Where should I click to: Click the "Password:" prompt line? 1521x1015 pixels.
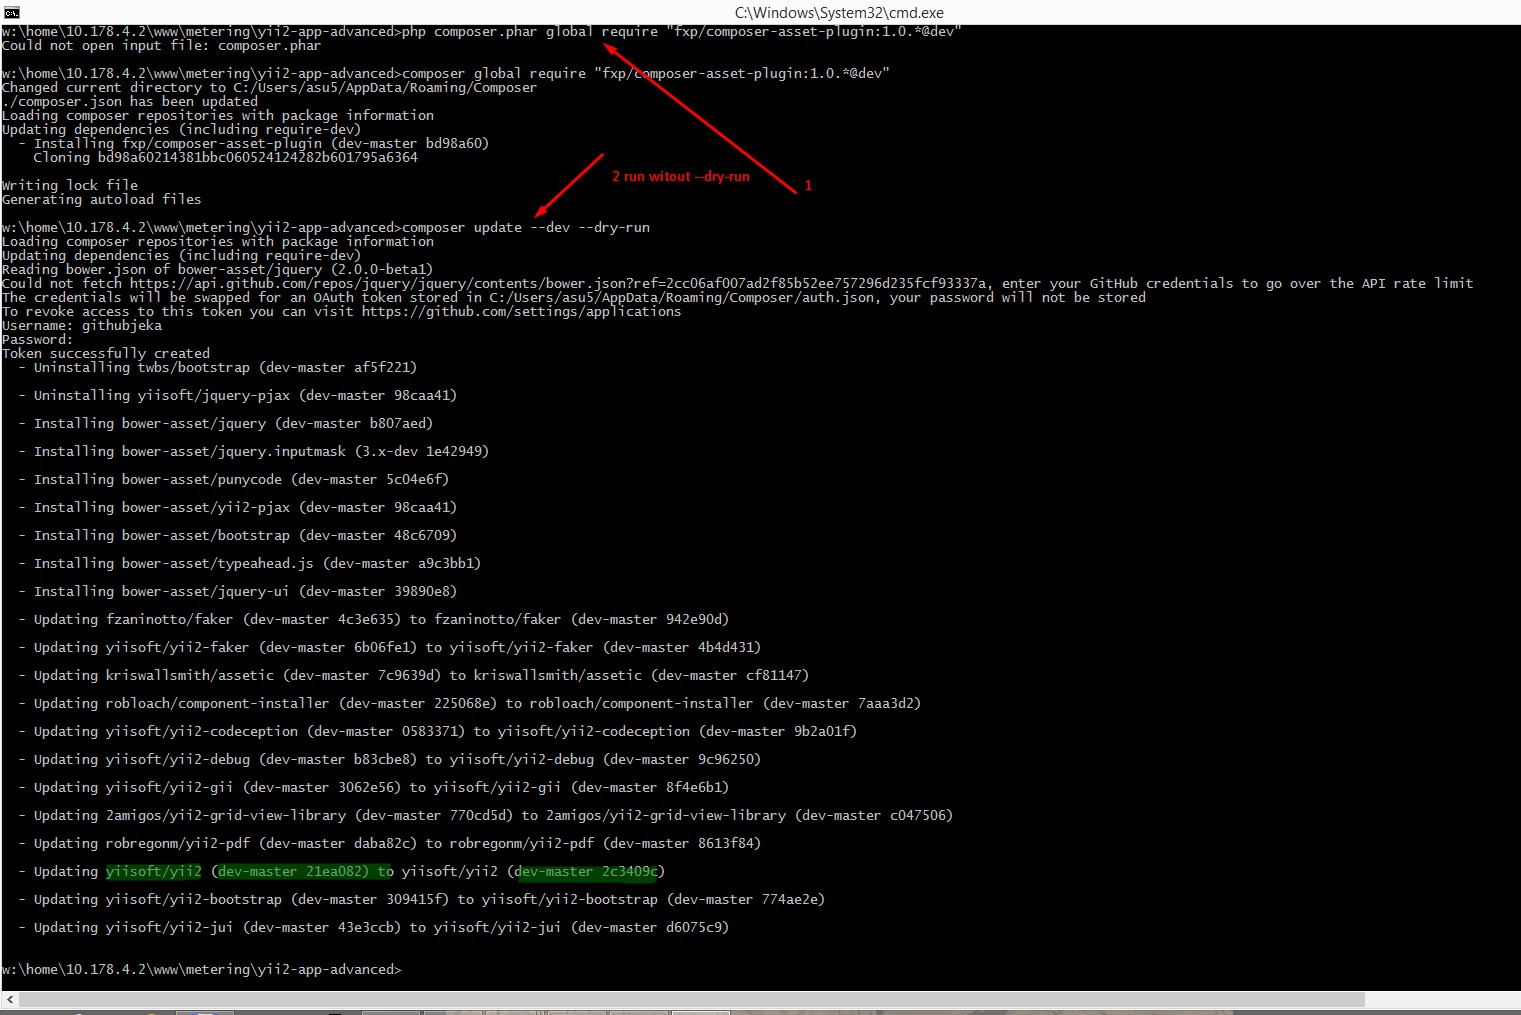coord(38,339)
